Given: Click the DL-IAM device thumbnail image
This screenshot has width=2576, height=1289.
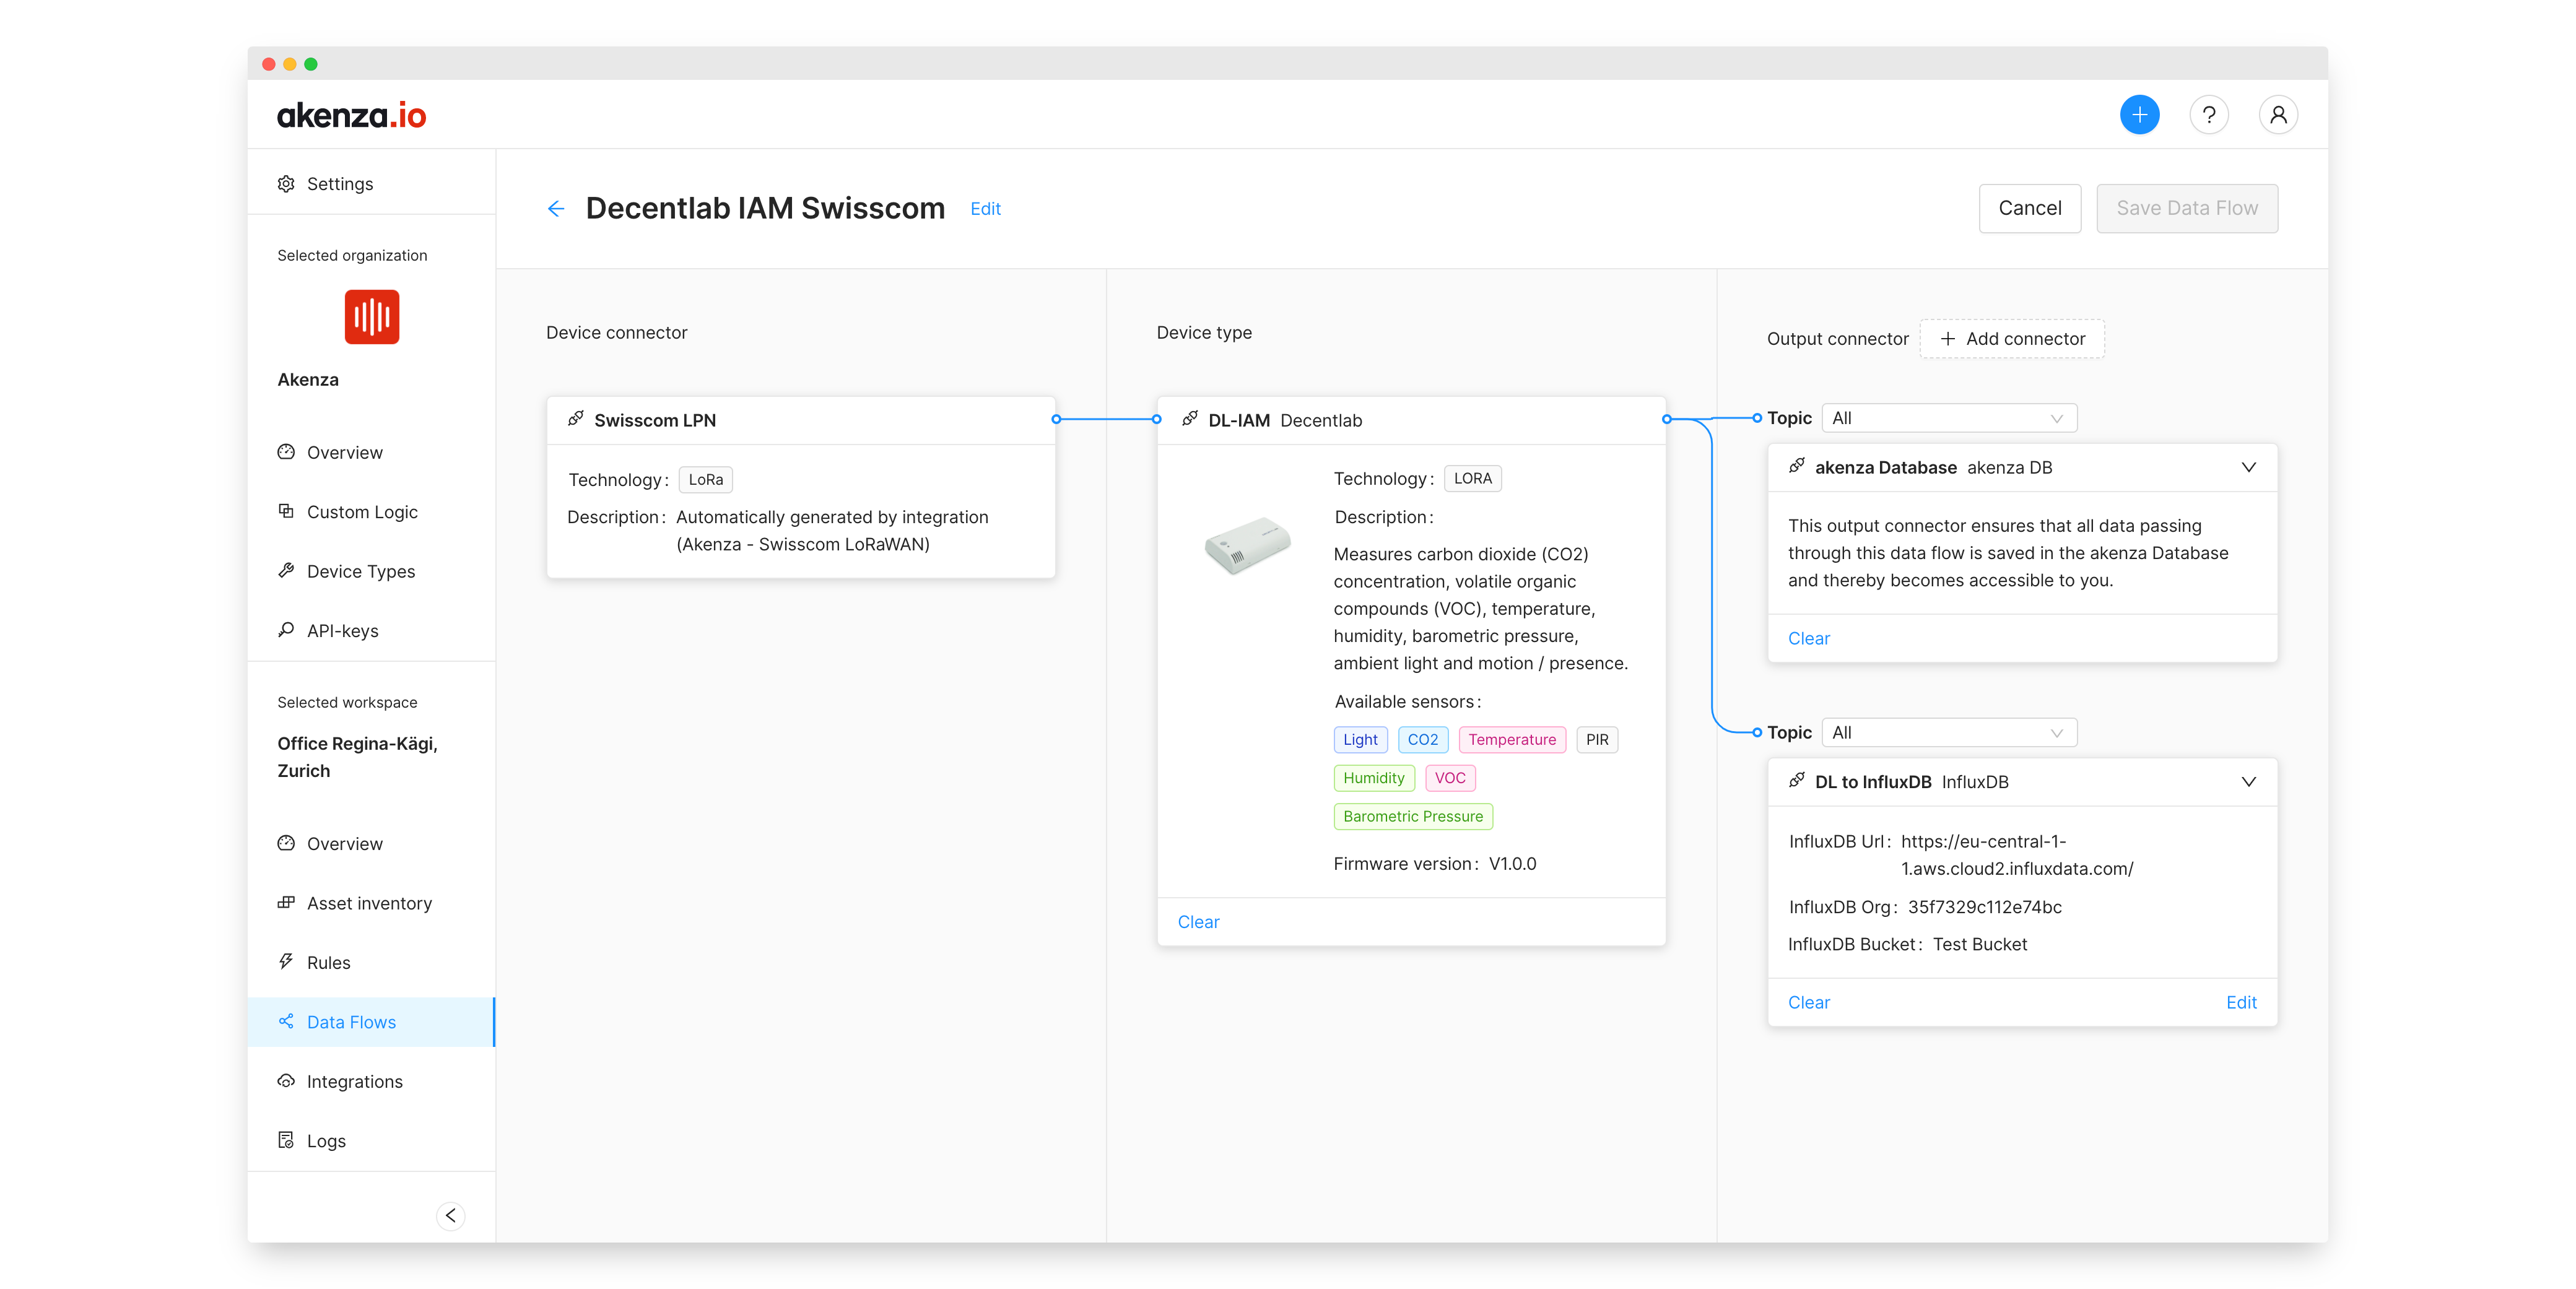Looking at the screenshot, I should coord(1247,545).
